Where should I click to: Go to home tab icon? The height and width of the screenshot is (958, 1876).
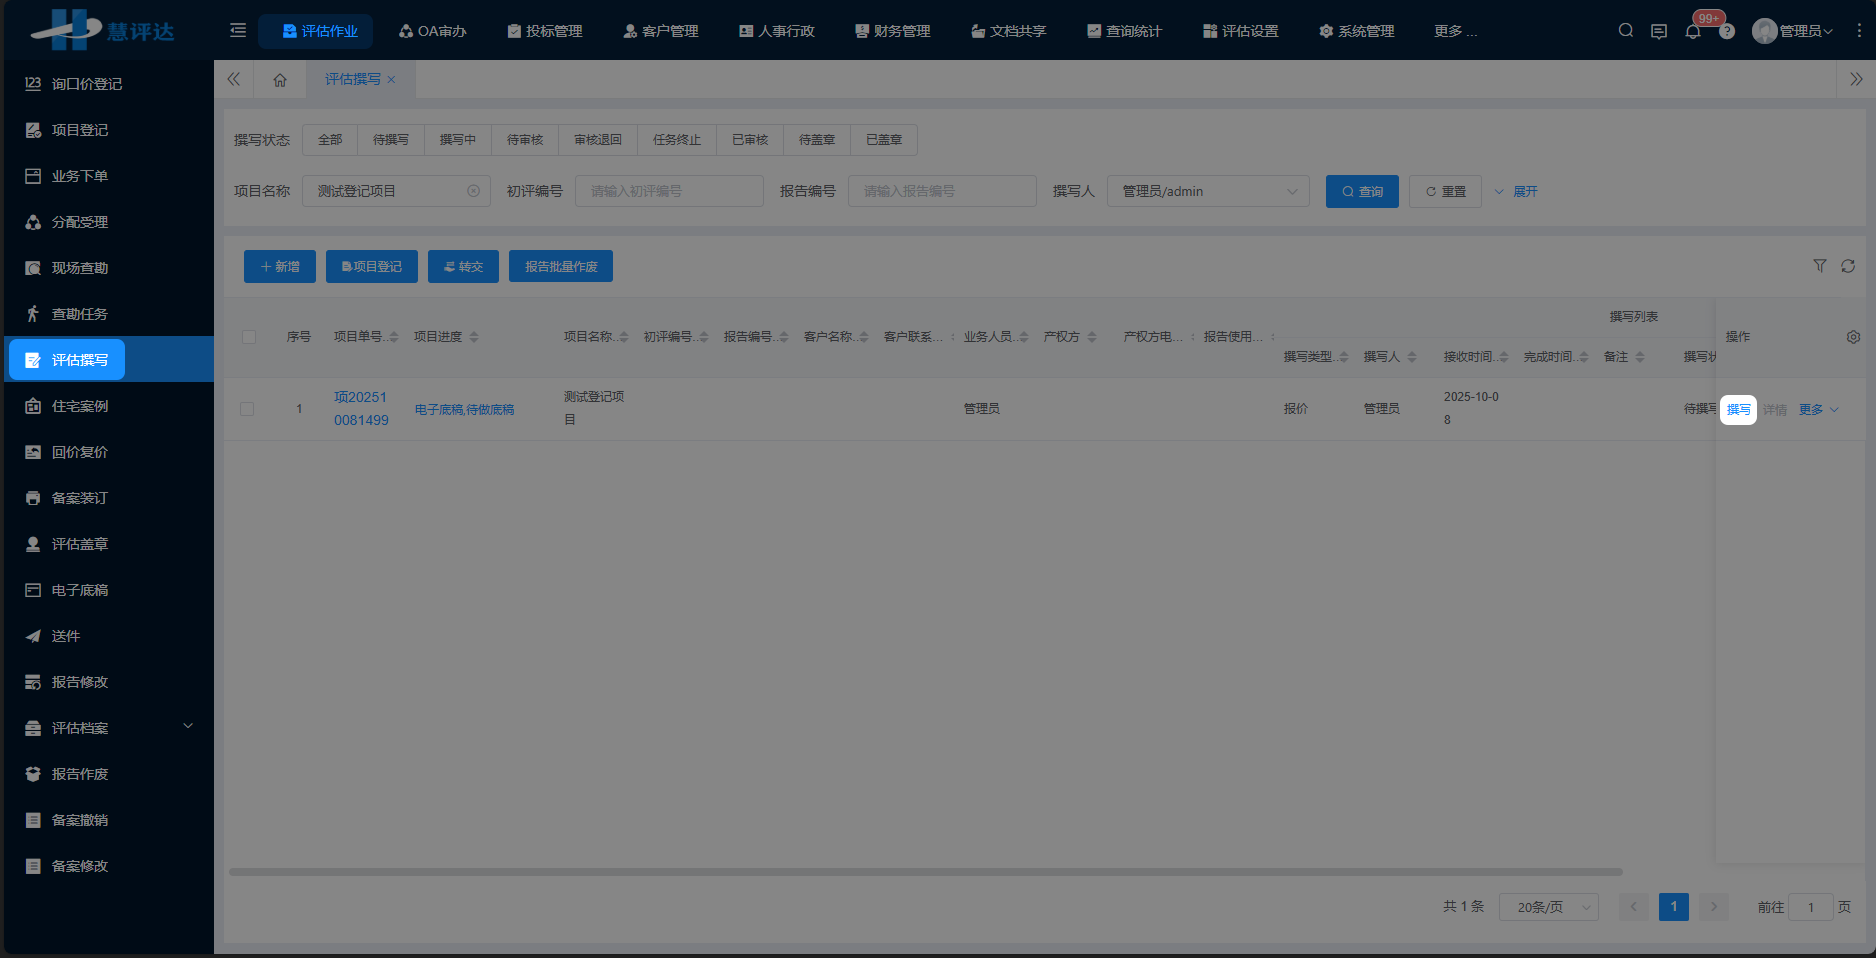click(x=280, y=80)
